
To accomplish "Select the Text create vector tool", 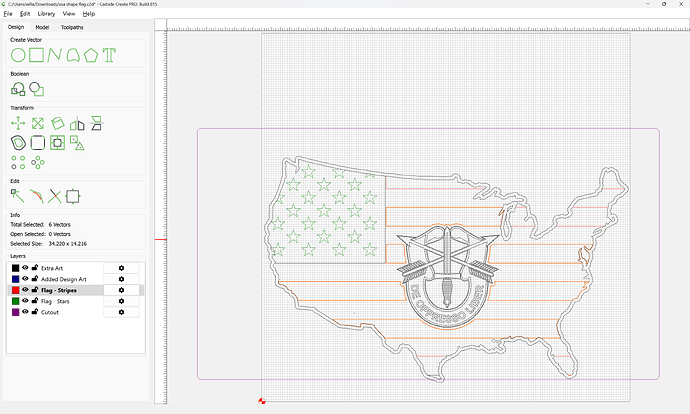I will click(109, 55).
